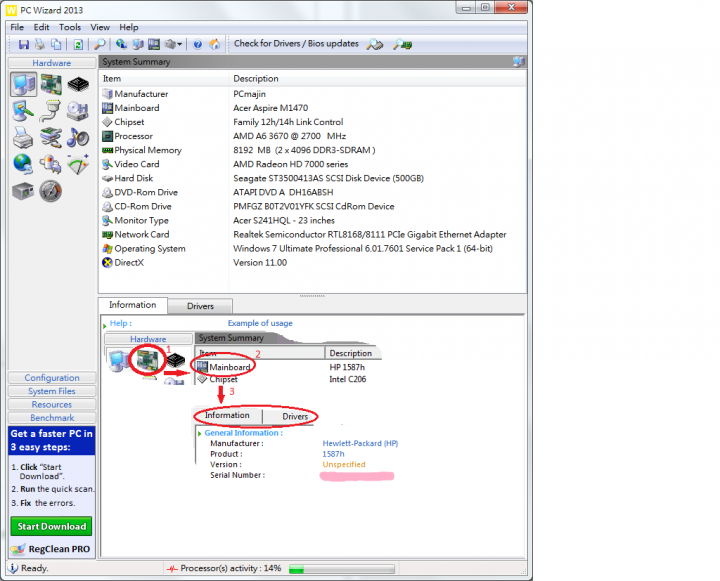Open the File menu

pos(17,27)
